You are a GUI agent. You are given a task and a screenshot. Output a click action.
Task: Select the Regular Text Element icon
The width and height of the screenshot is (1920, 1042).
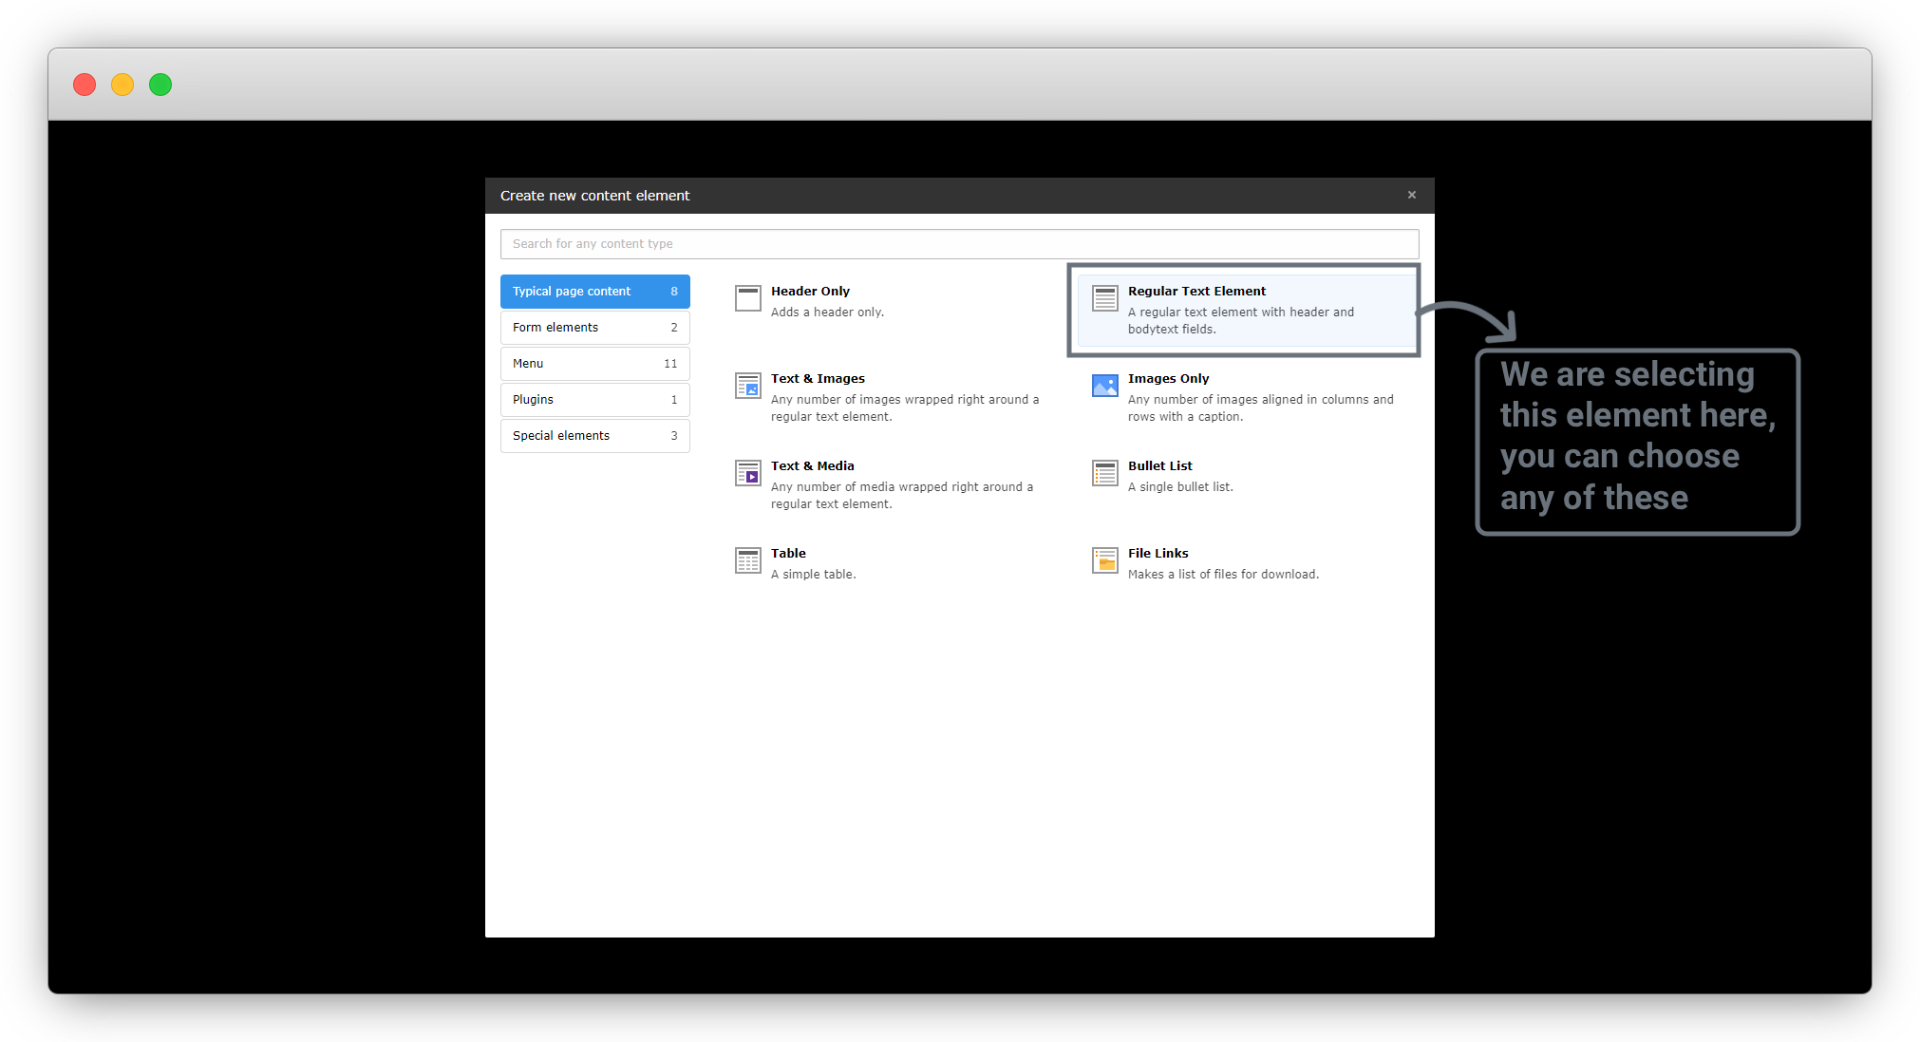[x=1105, y=298]
